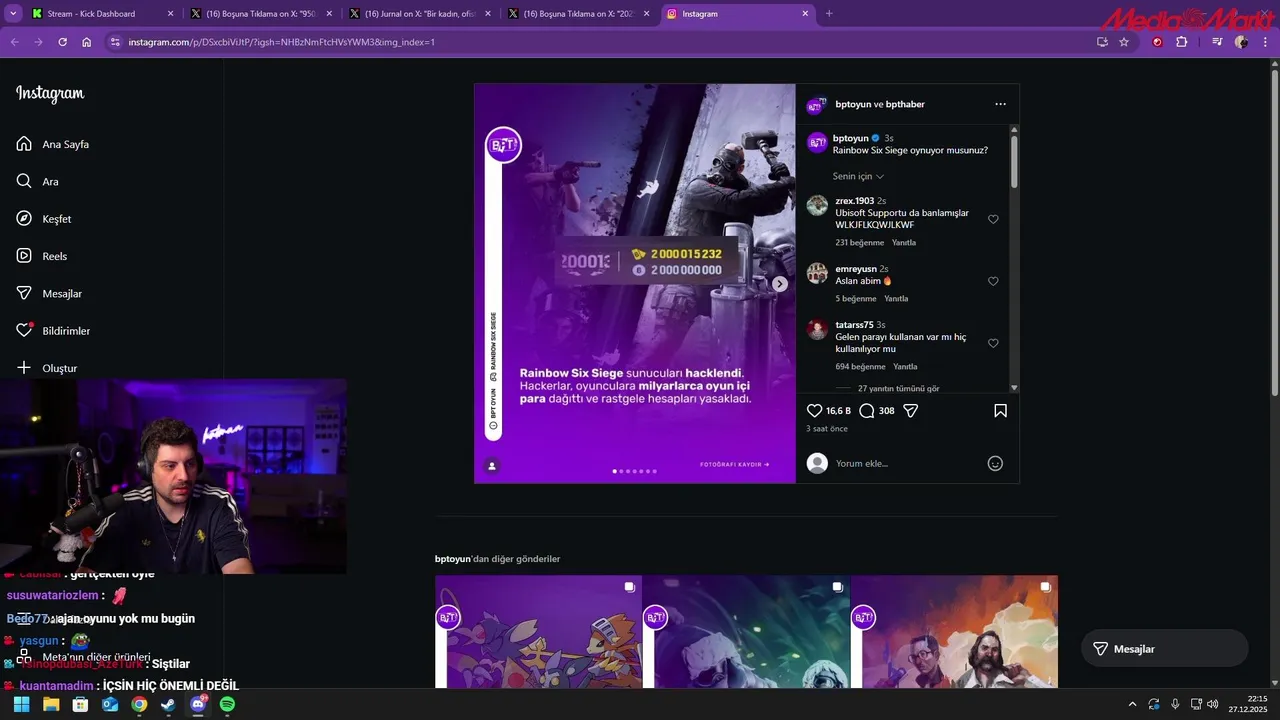Viewport: 1280px width, 720px height.
Task: Open the Pokémon-themed post thumbnail
Action: click(538, 632)
